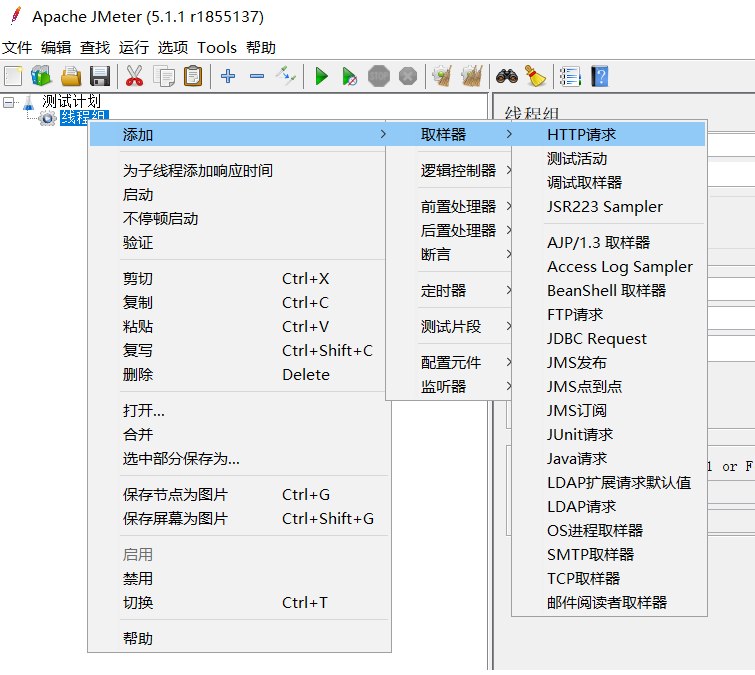Image resolution: width=755 pixels, height=675 pixels.
Task: Expand the 前置处理器 submenu
Action: [x=449, y=207]
